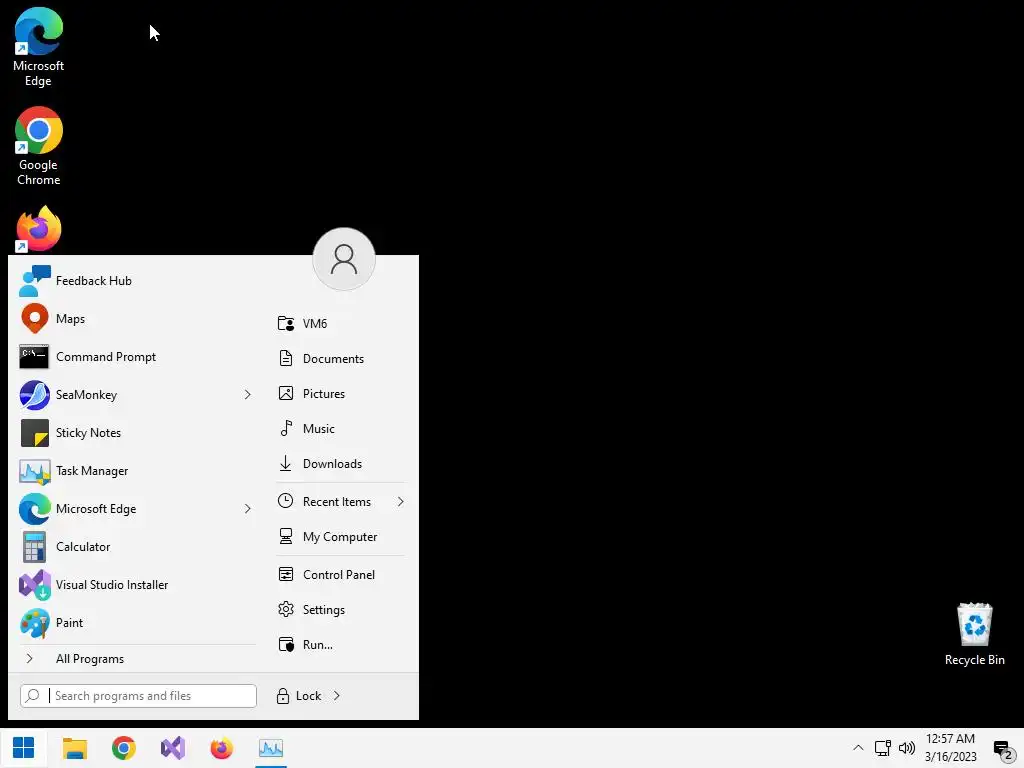Viewport: 1024px width, 768px height.
Task: Open Pictures folder link
Action: 340,394
